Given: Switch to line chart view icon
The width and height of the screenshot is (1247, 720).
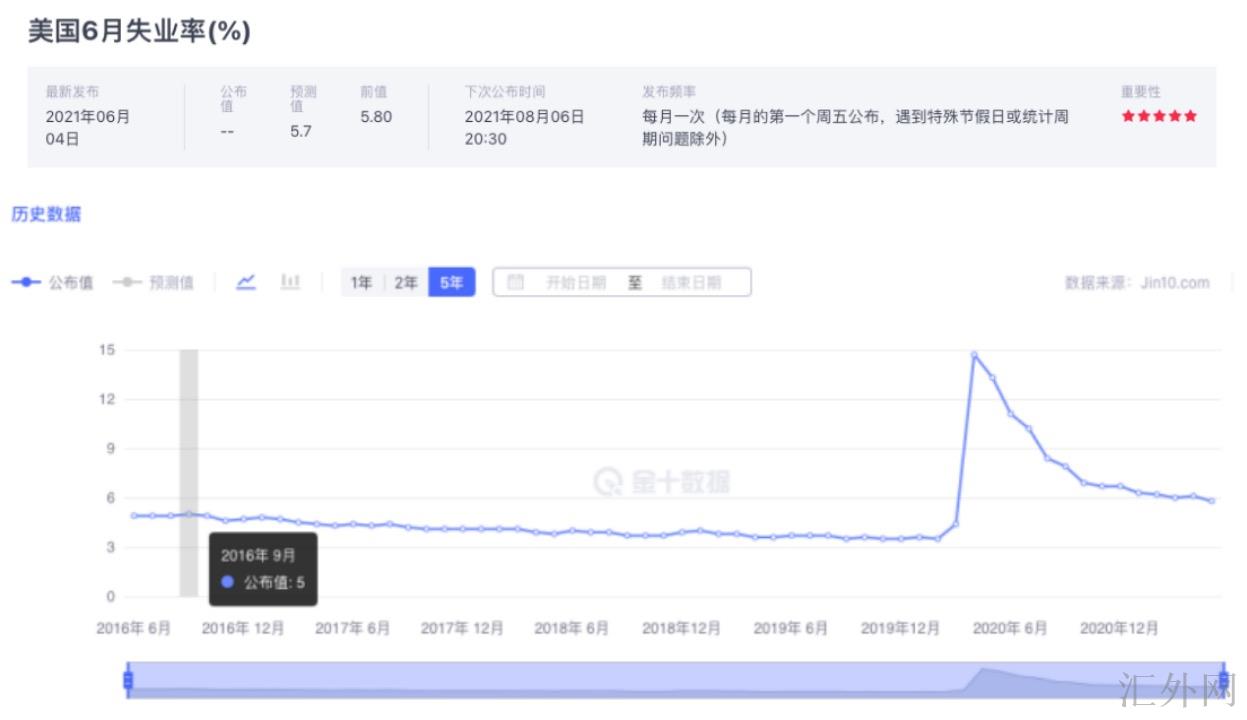Looking at the screenshot, I should tap(246, 282).
